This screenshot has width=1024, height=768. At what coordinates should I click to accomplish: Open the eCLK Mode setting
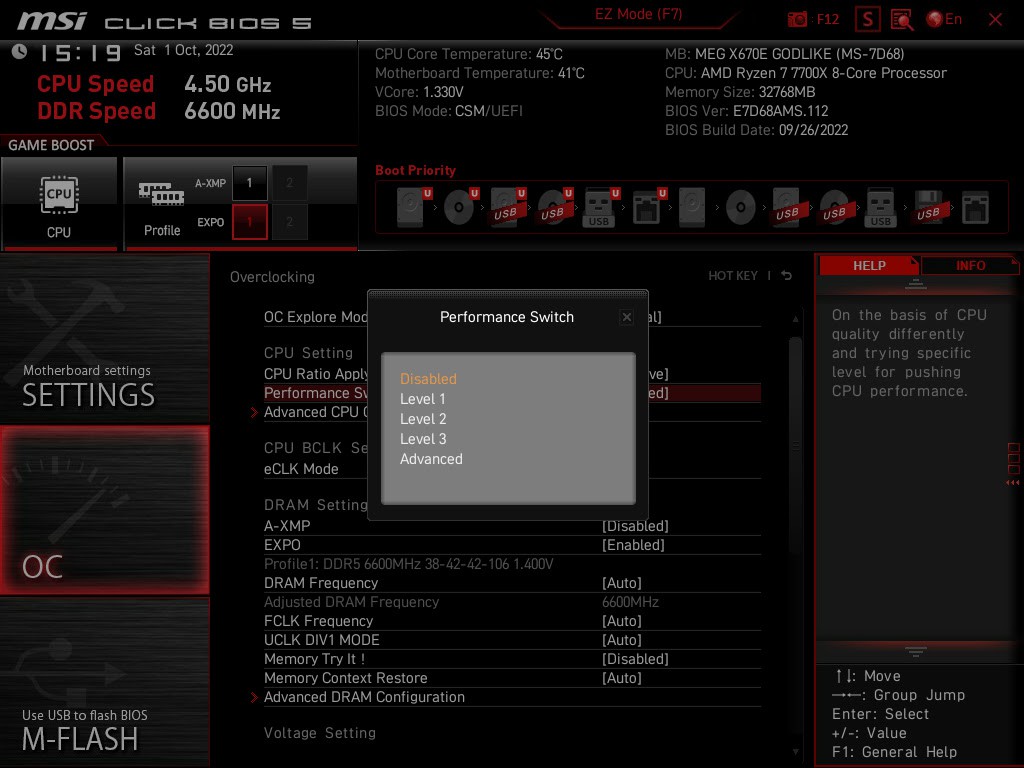512,469
